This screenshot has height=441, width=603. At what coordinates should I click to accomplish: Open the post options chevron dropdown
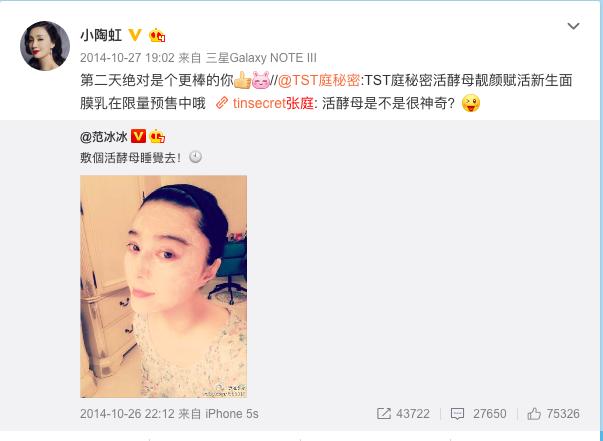pyautogui.click(x=573, y=26)
